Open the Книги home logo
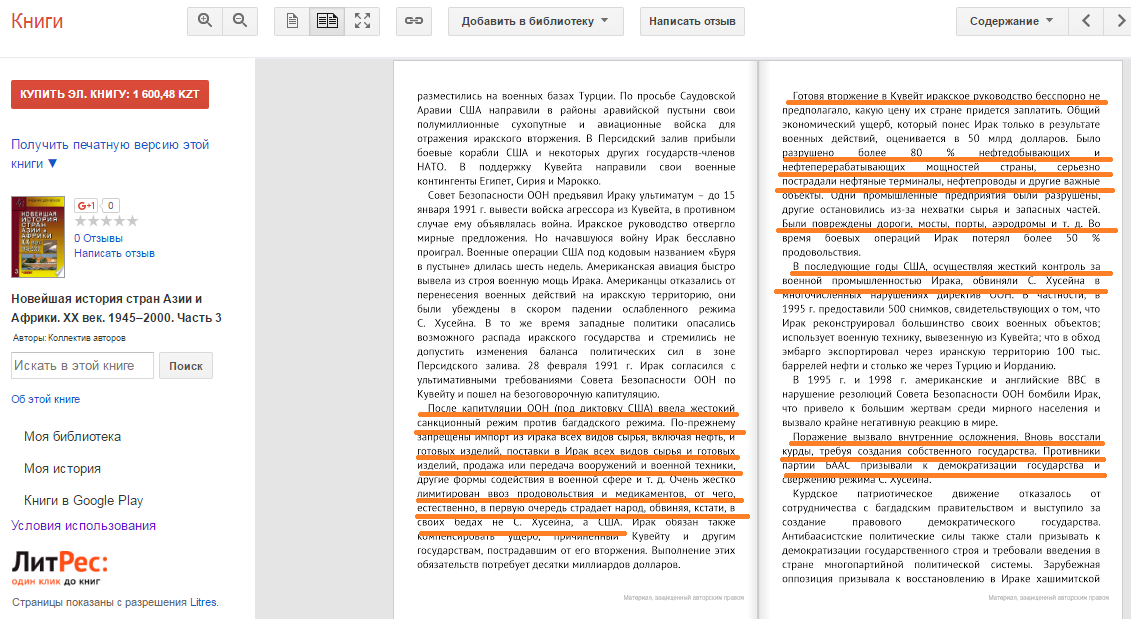This screenshot has width=1131, height=619. 37,21
